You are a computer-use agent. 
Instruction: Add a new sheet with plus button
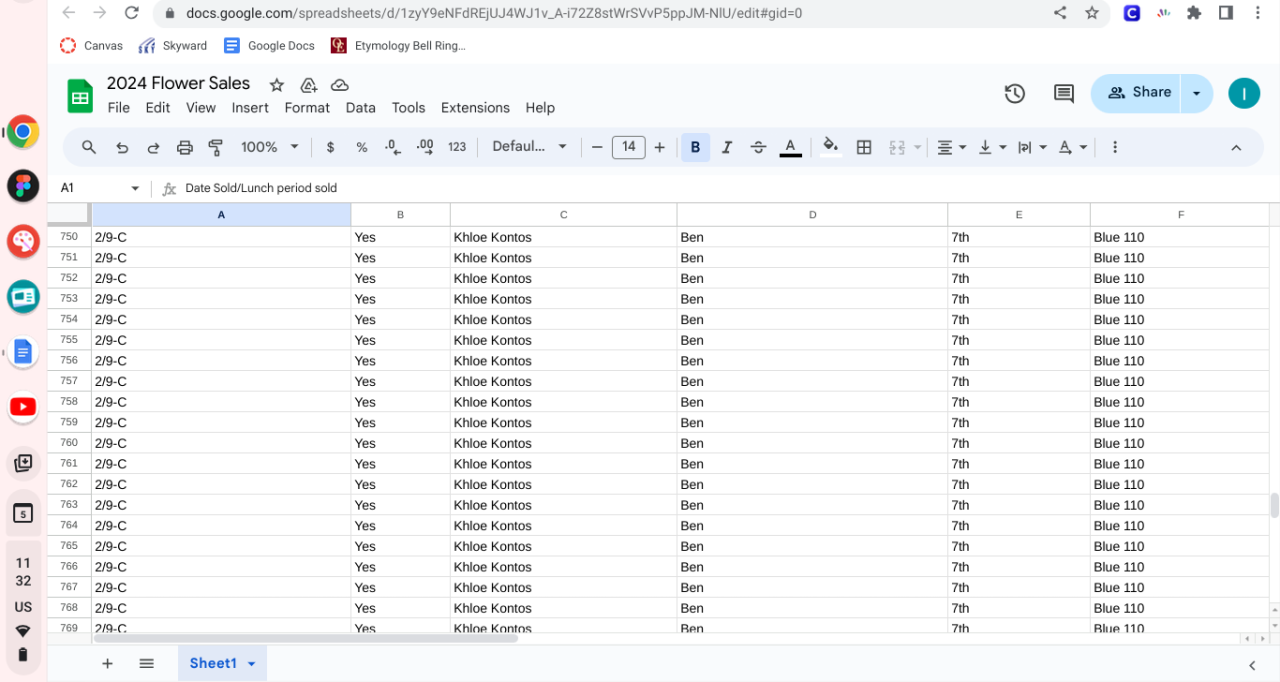coord(107,663)
